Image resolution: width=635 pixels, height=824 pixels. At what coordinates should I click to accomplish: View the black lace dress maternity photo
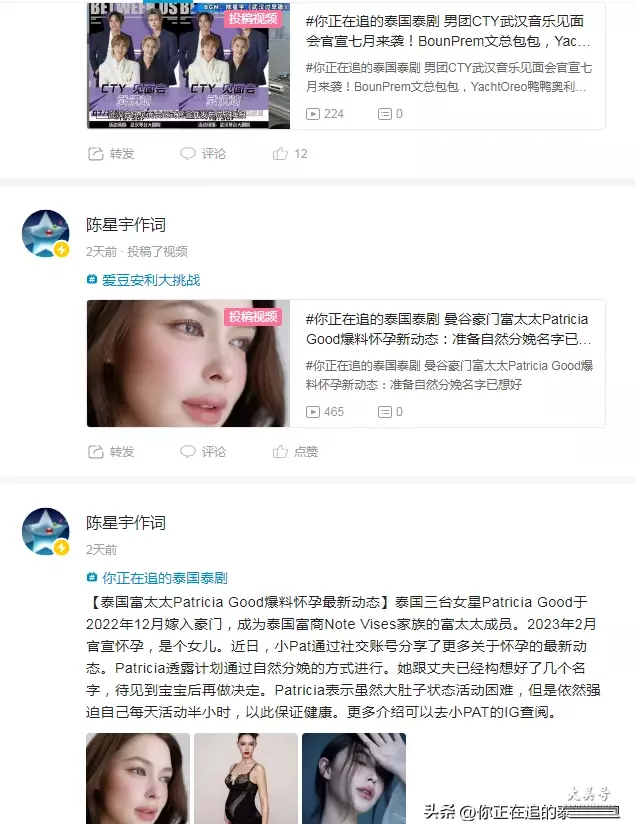(246, 778)
